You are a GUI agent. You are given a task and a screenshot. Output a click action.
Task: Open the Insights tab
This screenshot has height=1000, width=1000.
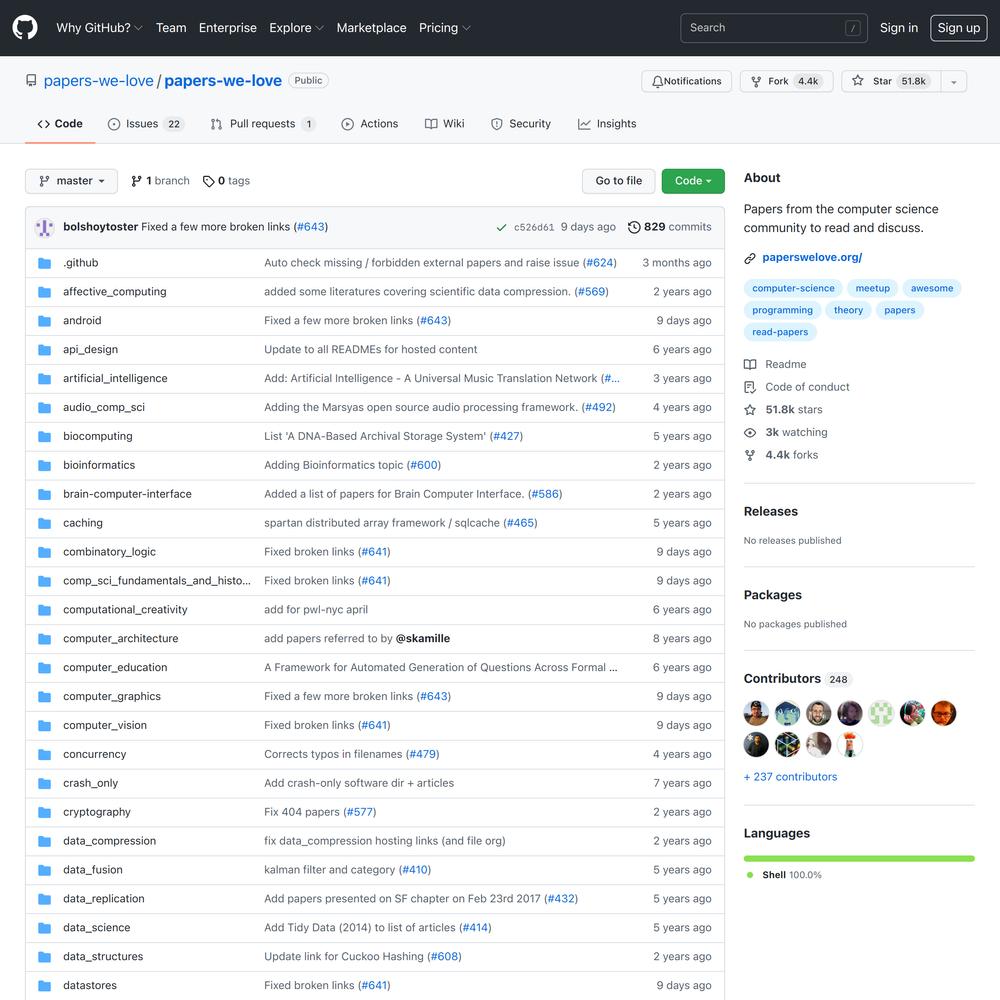click(607, 124)
